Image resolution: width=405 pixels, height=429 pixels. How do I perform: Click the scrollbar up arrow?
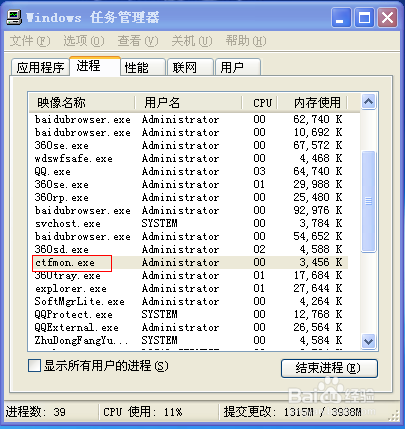(x=368, y=101)
